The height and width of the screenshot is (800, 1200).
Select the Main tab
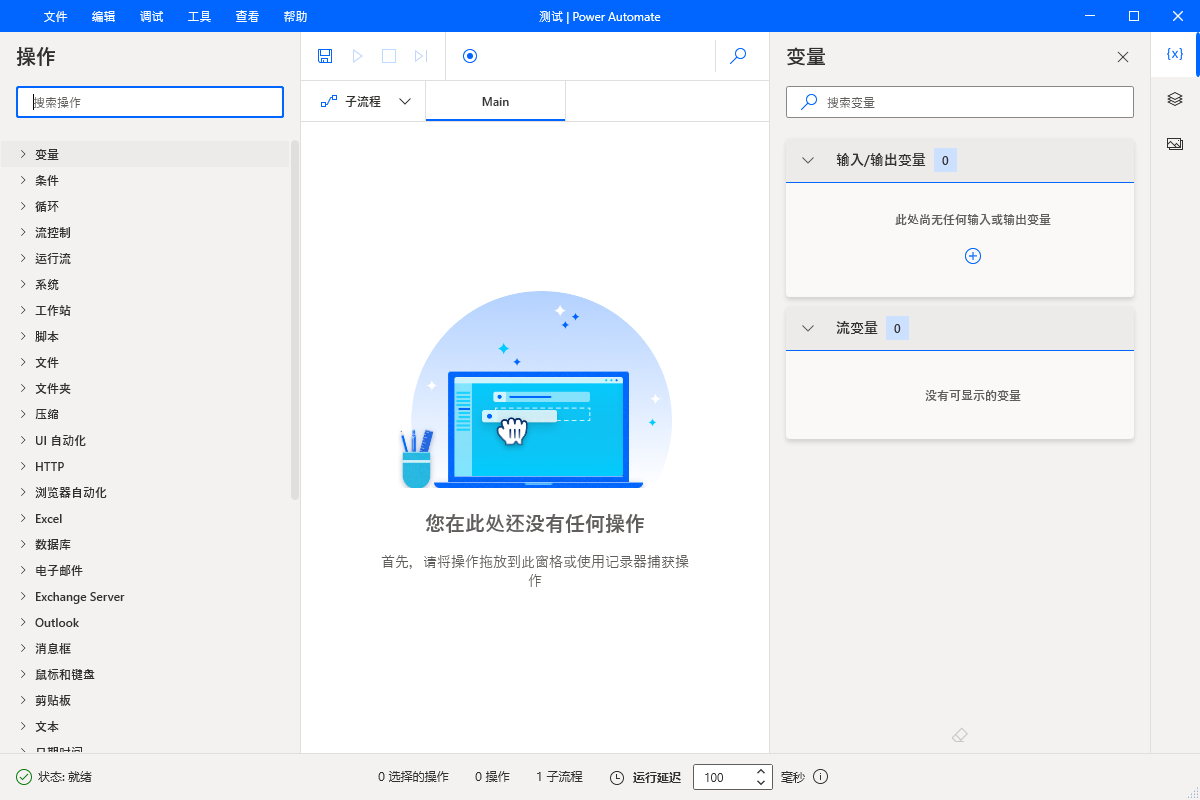point(495,101)
